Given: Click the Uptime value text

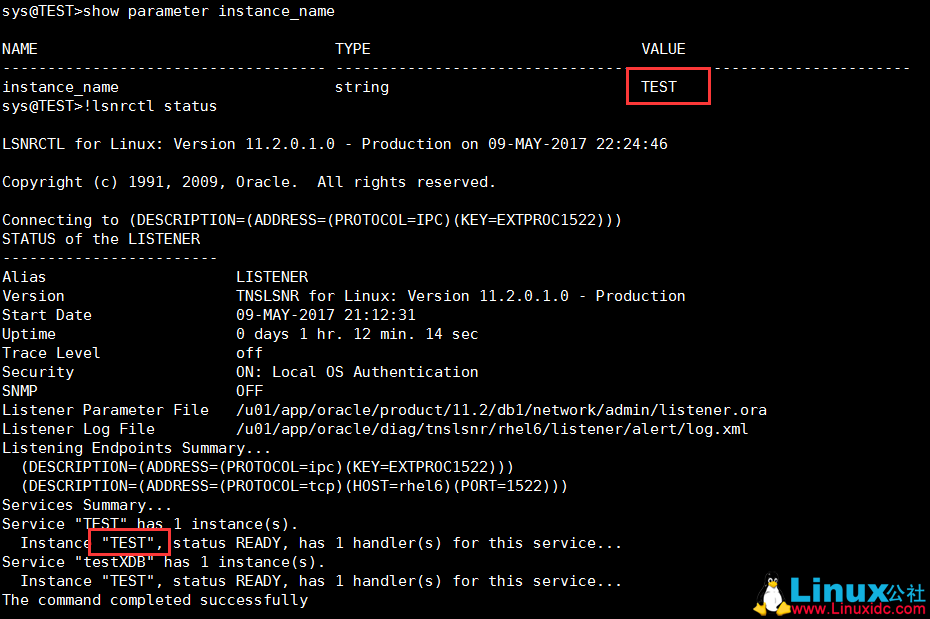Looking at the screenshot, I should (x=357, y=334).
